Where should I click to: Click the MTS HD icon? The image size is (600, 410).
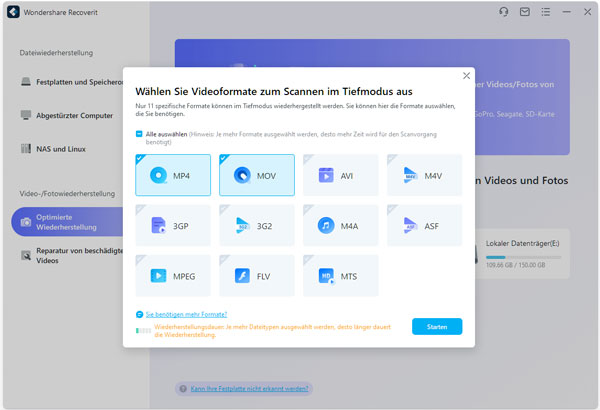coord(326,276)
